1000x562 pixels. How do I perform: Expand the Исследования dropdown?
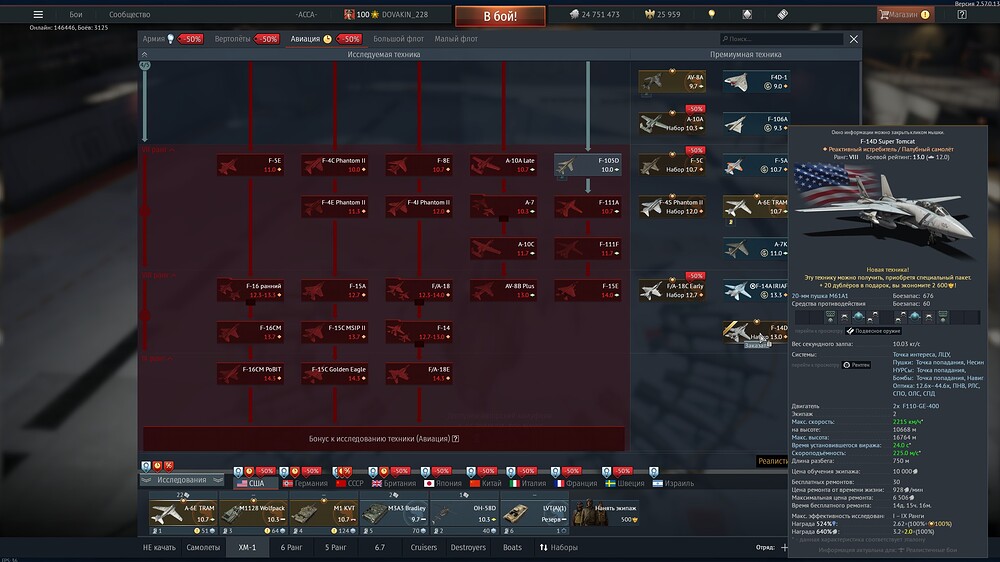(x=182, y=480)
